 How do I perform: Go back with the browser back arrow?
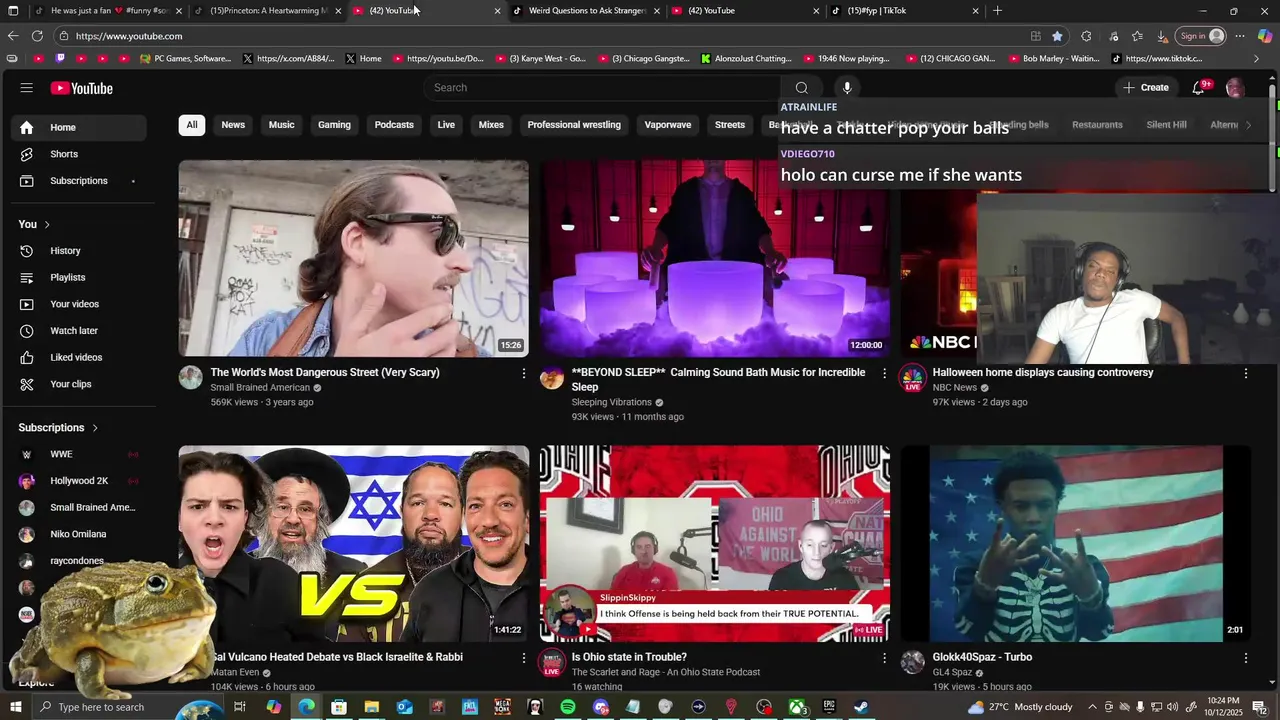[x=12, y=36]
